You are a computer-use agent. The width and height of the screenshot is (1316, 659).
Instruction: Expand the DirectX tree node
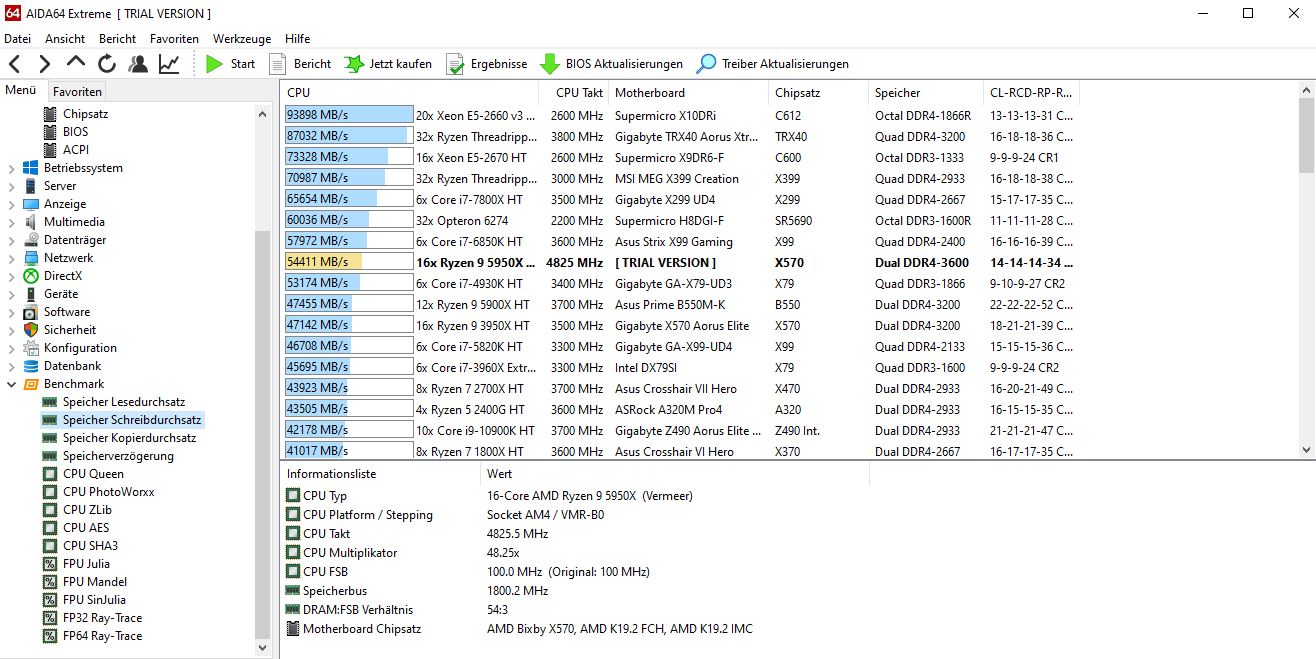click(12, 276)
